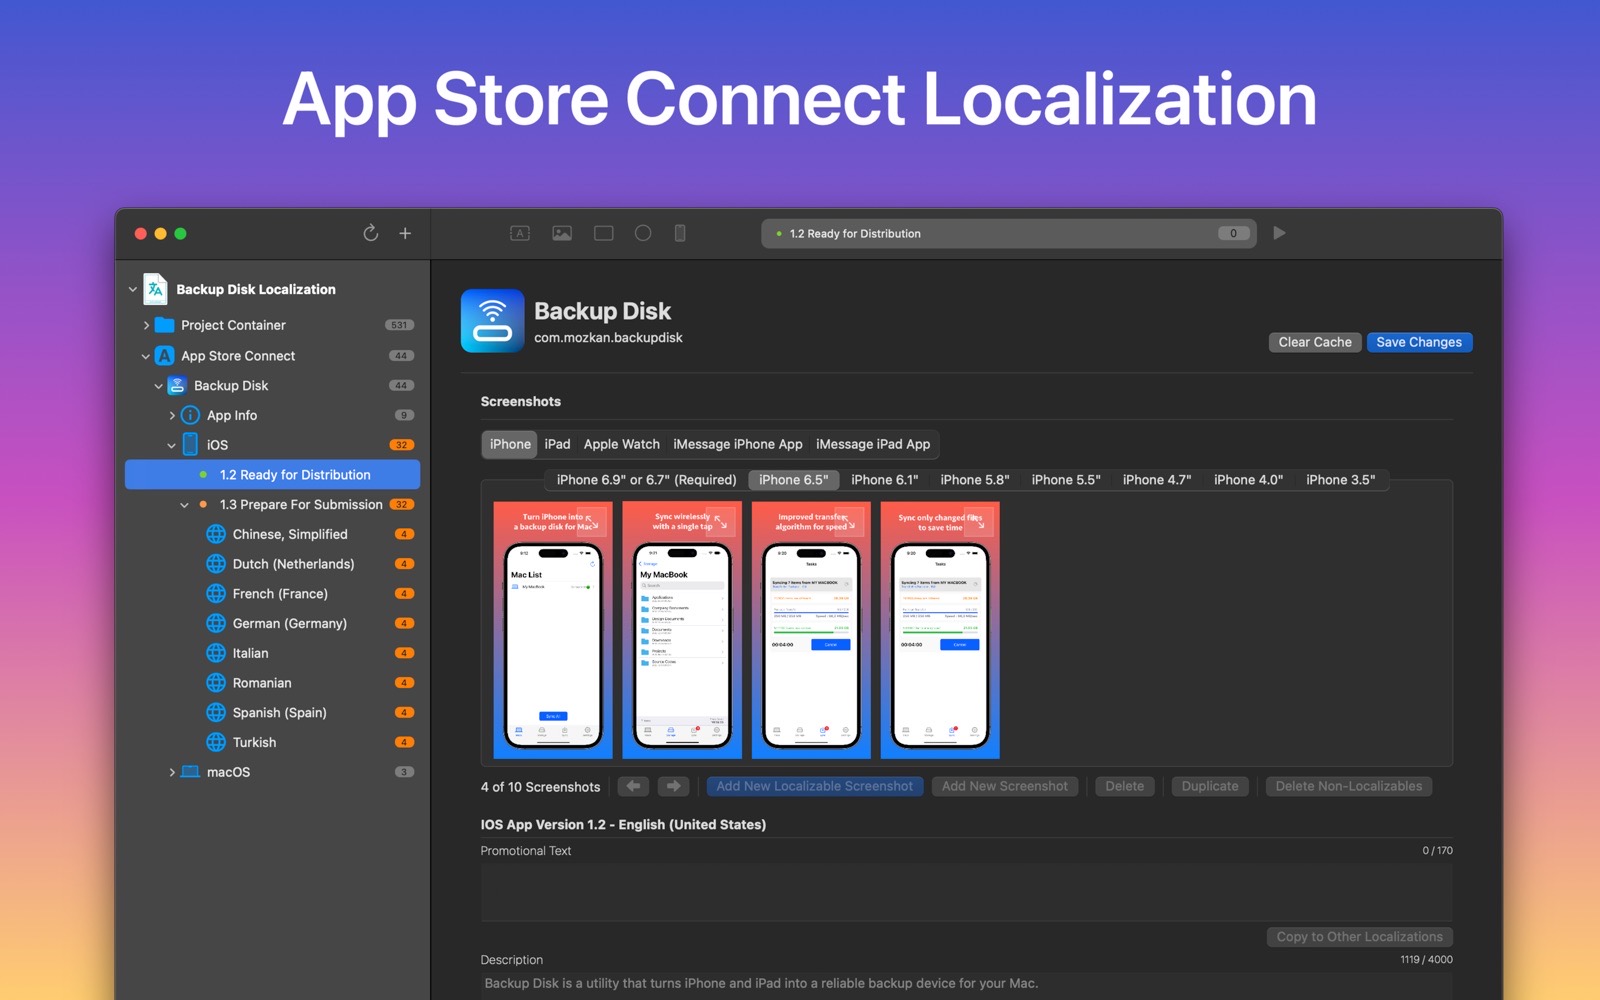1600x1000 pixels.
Task: Select 1.2 Ready for Distribution in sidebar
Action: [272, 475]
